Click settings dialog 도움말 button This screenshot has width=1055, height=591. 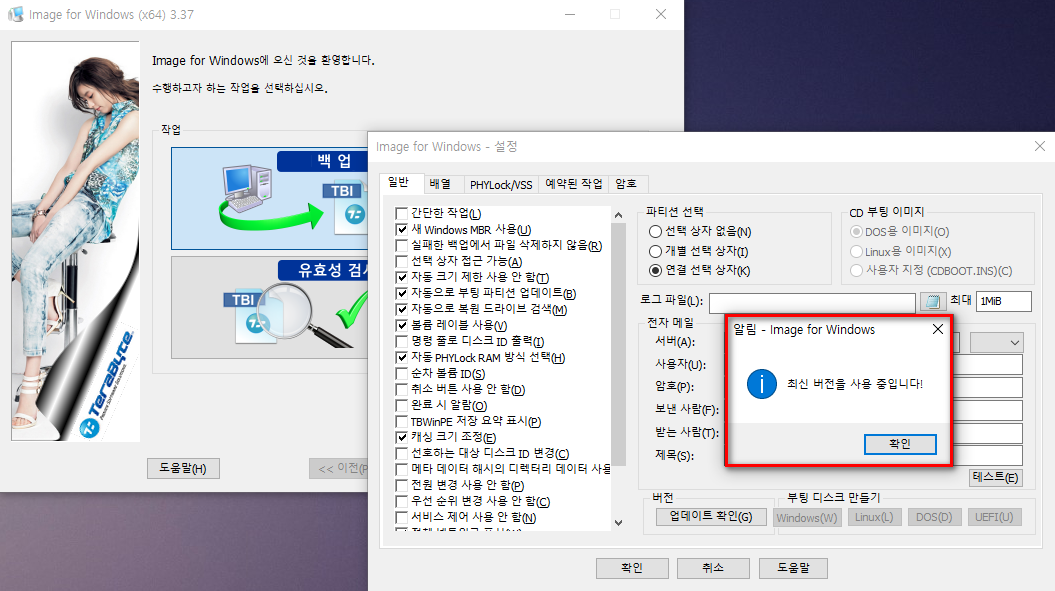coord(793,568)
